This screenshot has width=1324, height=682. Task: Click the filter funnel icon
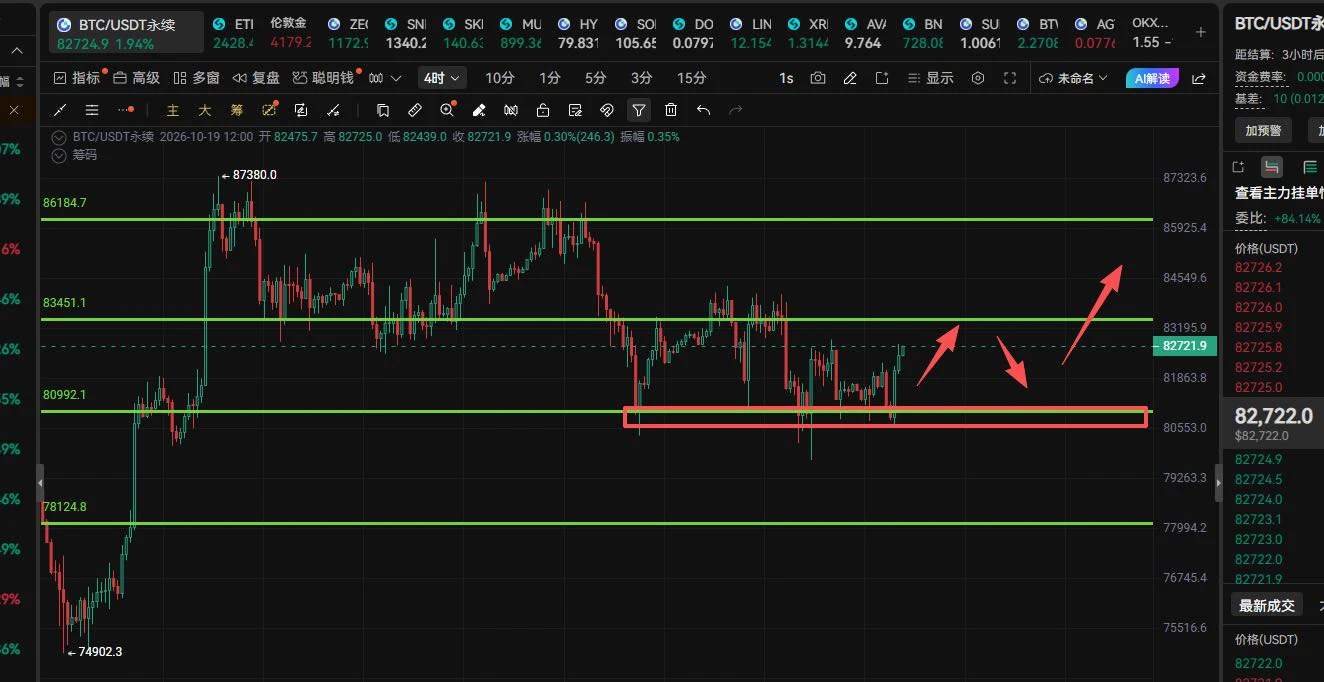pyautogui.click(x=639, y=110)
